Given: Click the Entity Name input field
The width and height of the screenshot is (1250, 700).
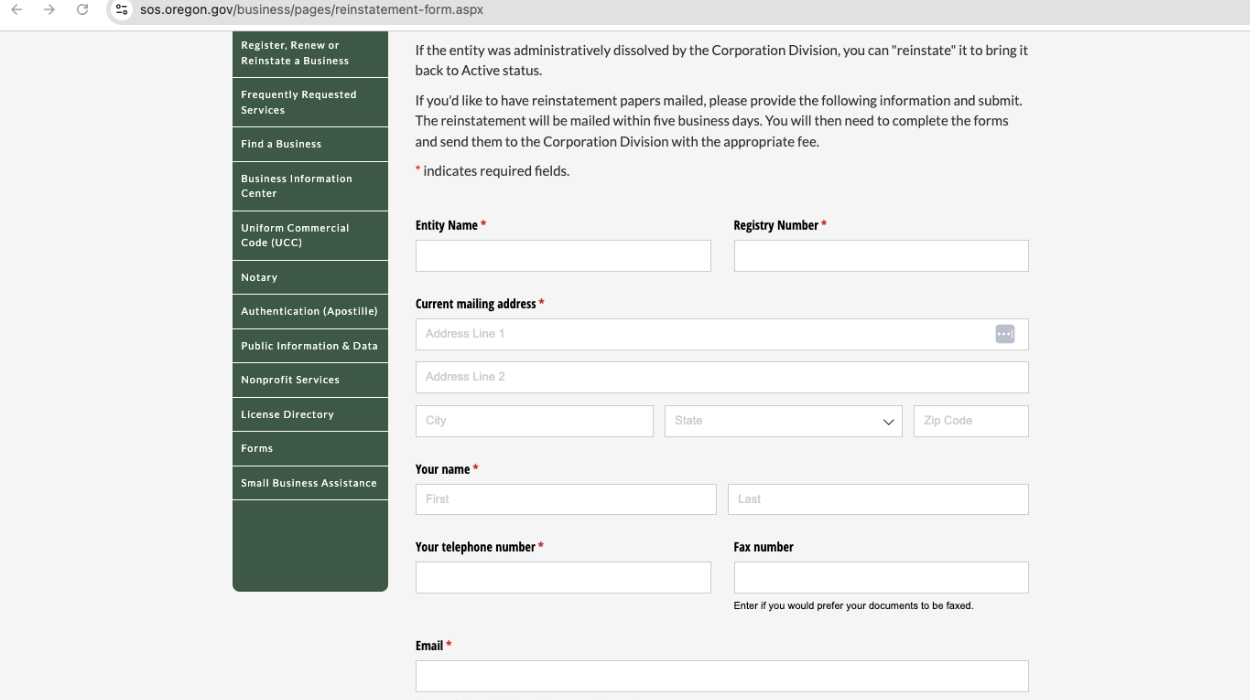Looking at the screenshot, I should (562, 255).
